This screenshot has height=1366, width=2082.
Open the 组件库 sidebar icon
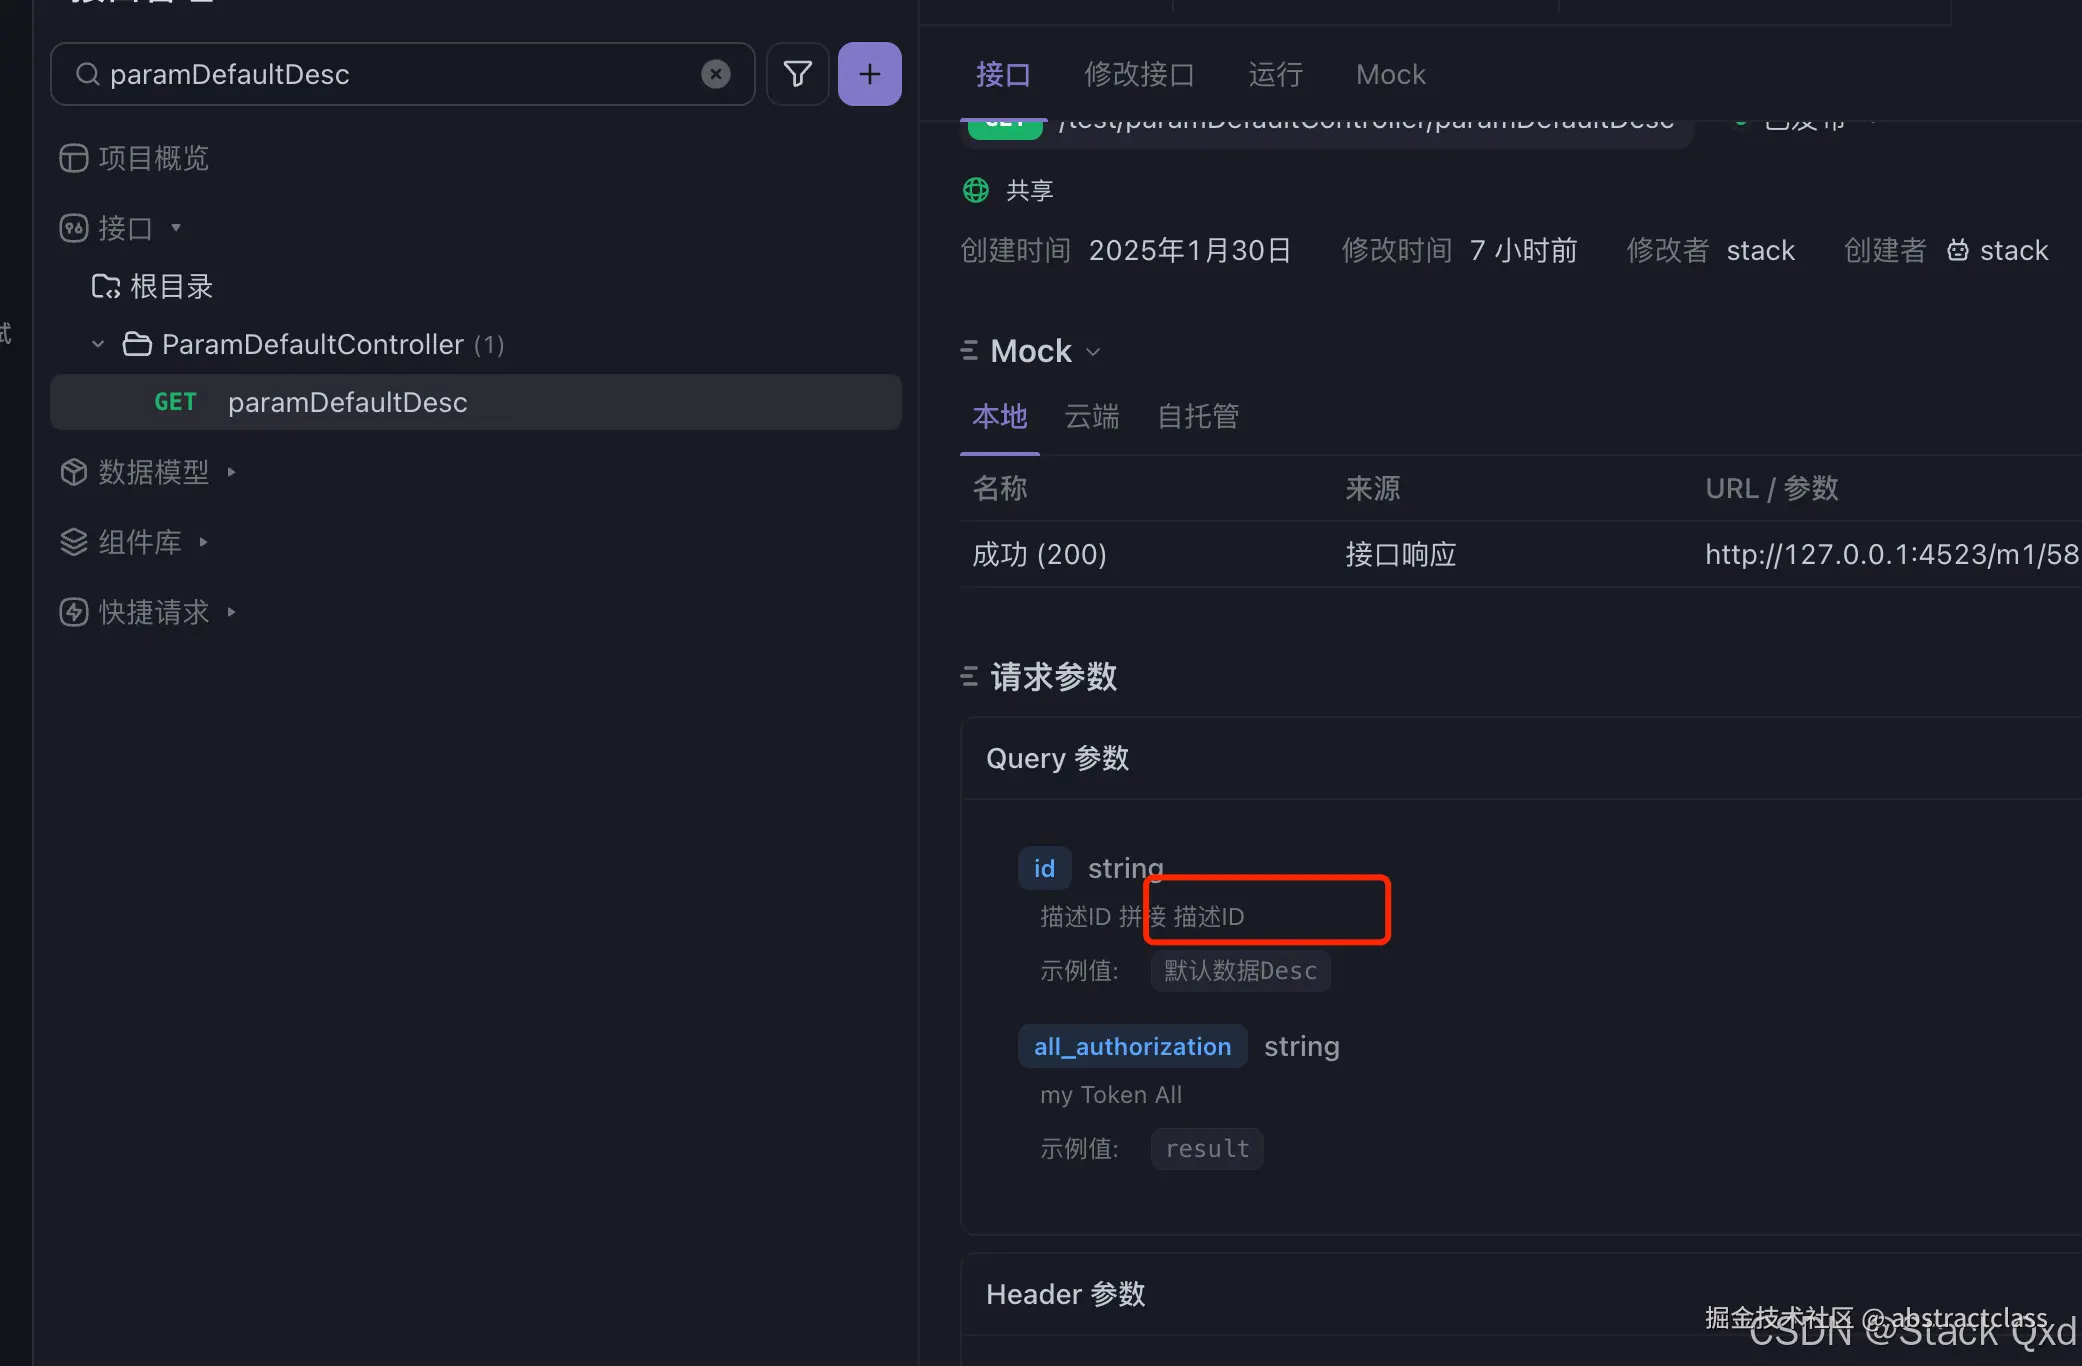point(74,541)
